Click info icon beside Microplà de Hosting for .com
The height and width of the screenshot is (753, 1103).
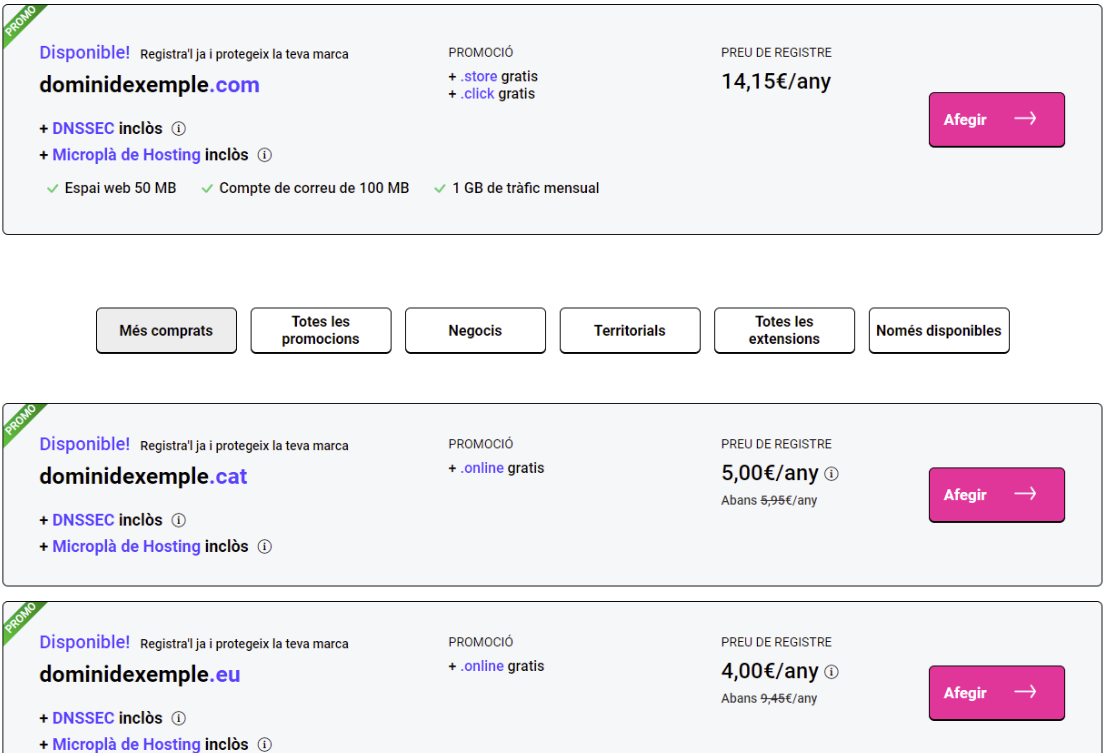(265, 155)
